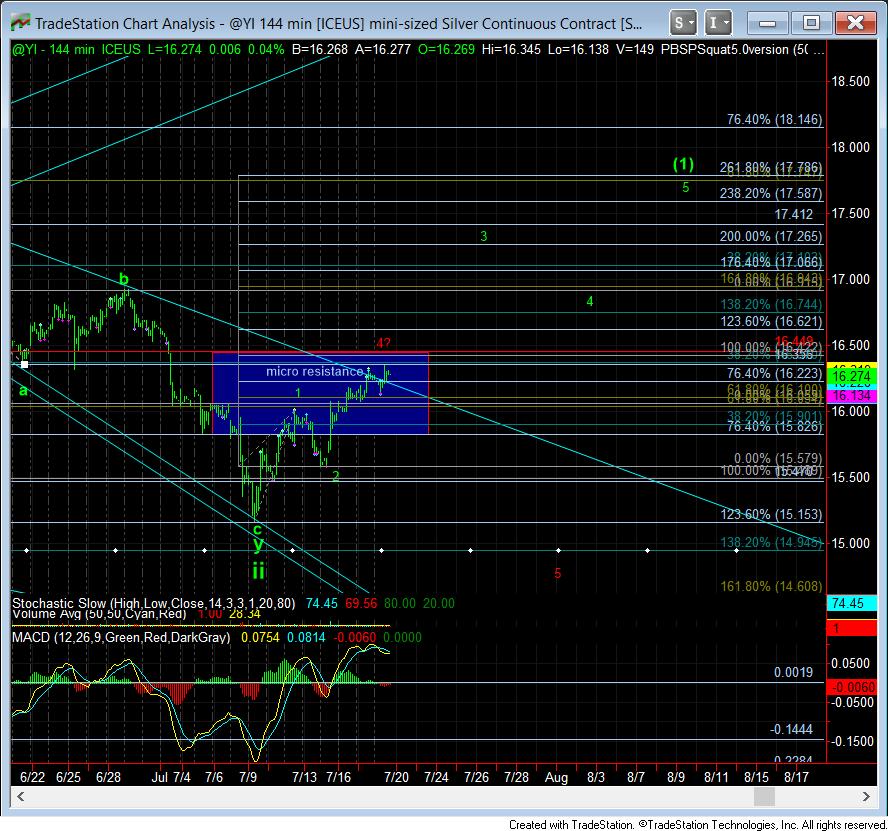
Task: Select the red '5' wave label
Action: [557, 573]
